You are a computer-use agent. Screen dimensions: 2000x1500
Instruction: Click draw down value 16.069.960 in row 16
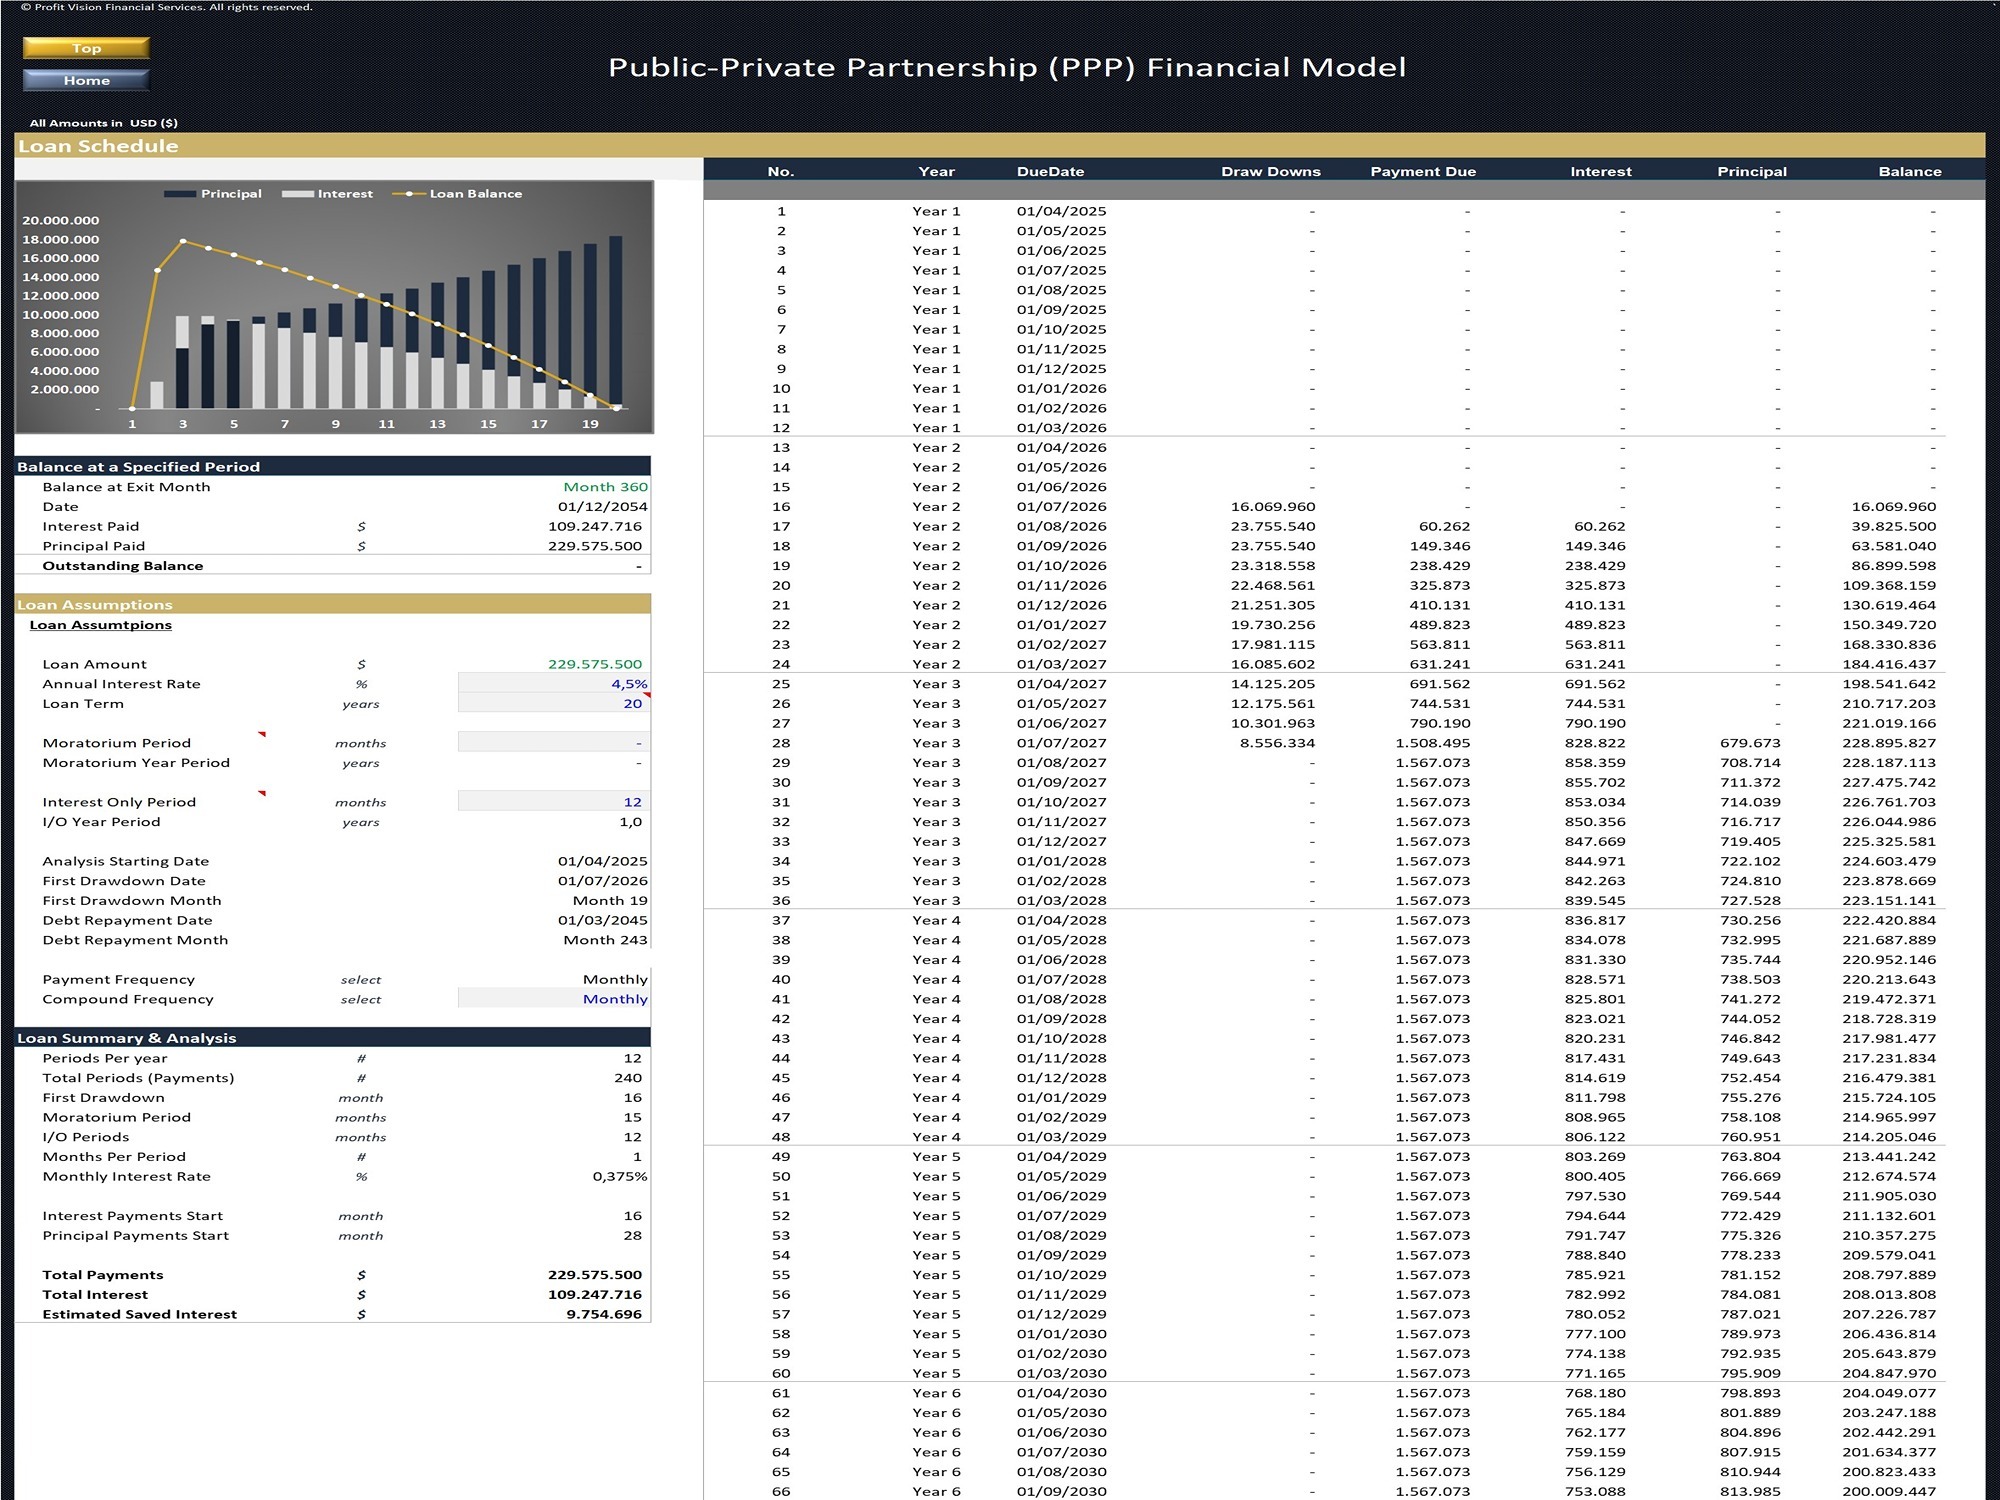pos(1272,506)
